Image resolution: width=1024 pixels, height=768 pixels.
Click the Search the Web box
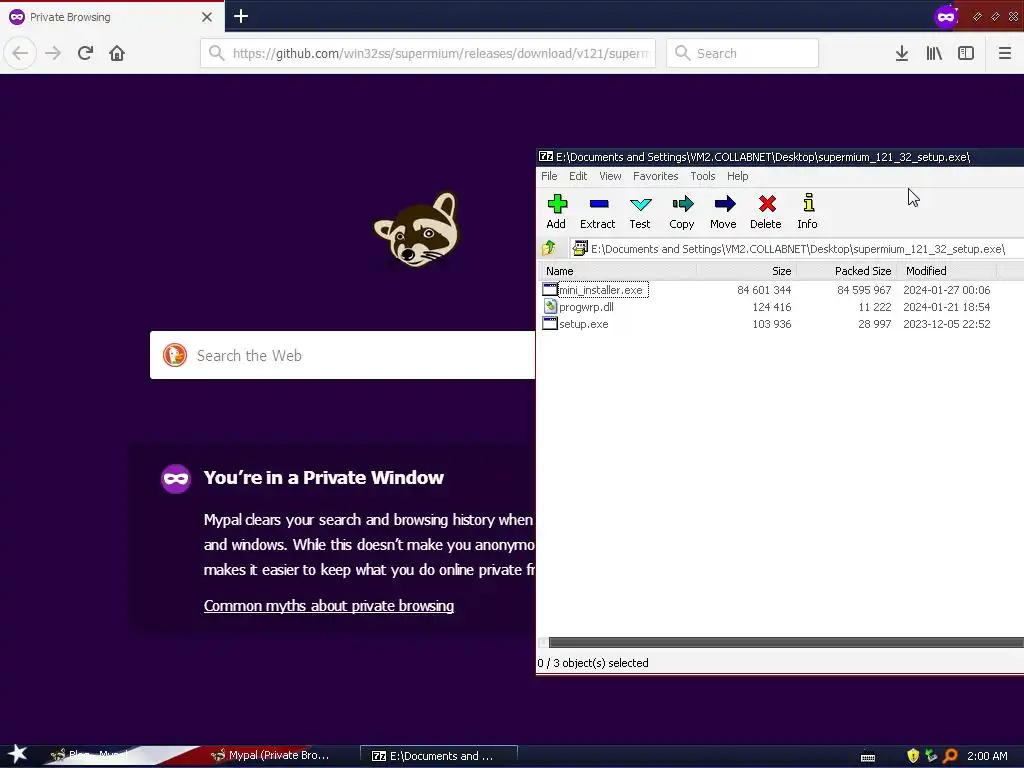click(343, 355)
